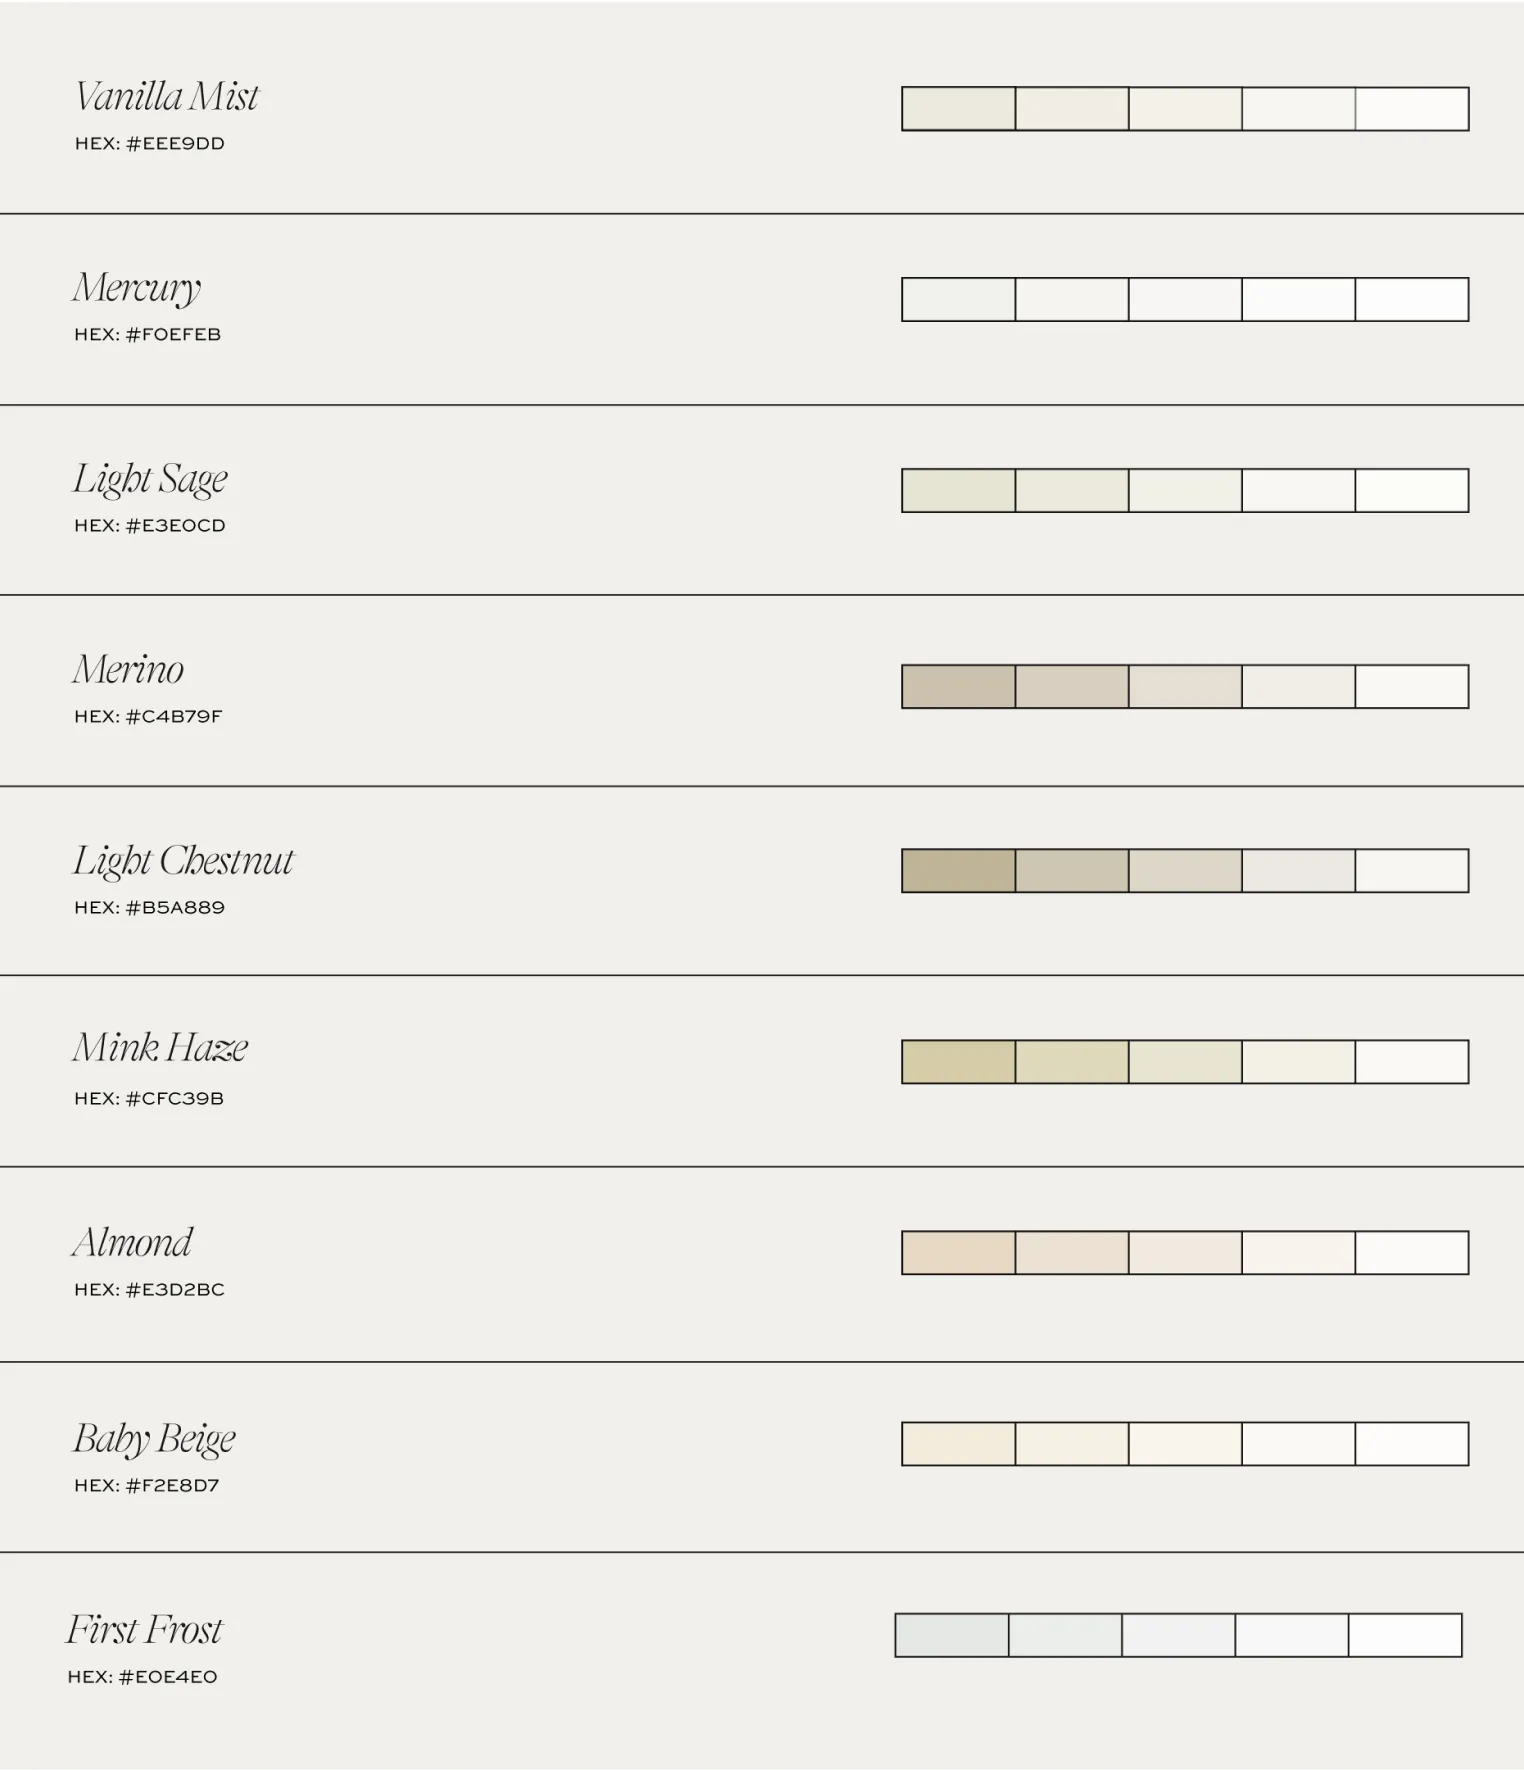Click the darkest Almond swatch
Screen dimensions: 1524x1770
coord(958,1253)
